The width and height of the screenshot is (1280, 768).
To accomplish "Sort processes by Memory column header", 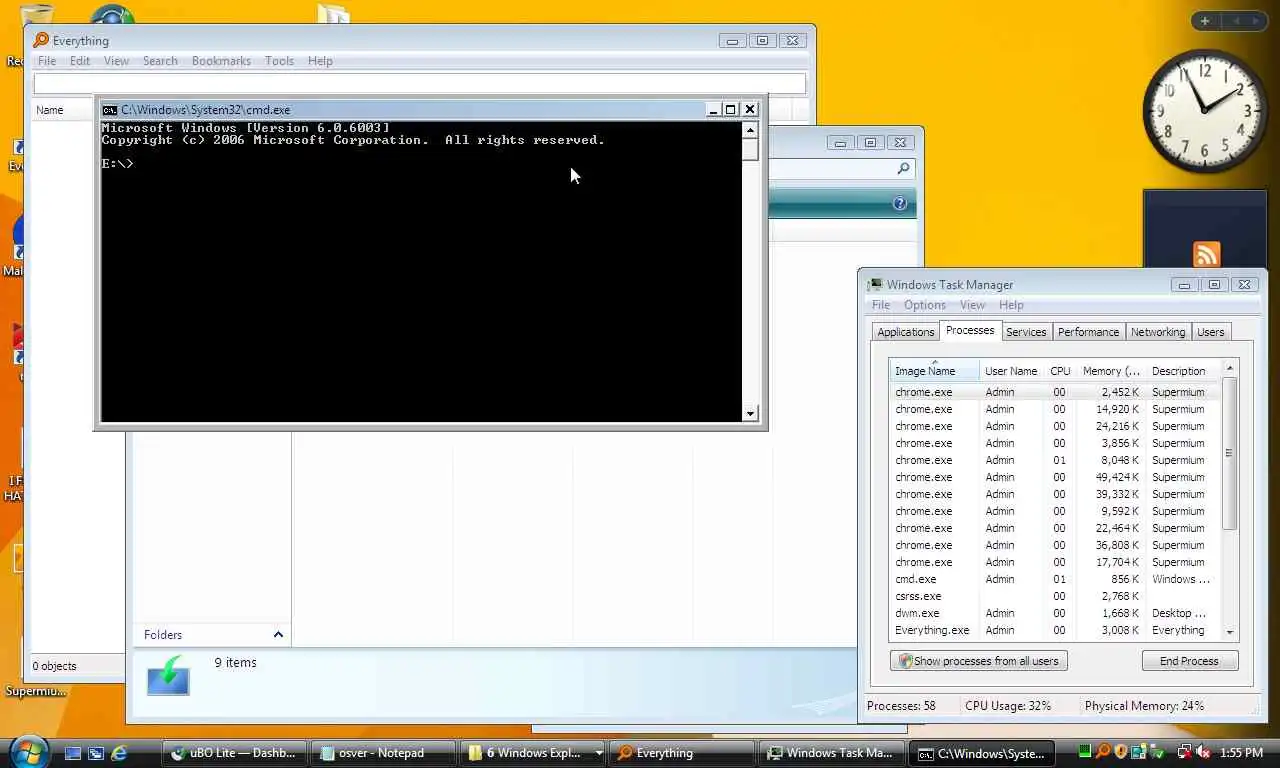I will pyautogui.click(x=1111, y=371).
